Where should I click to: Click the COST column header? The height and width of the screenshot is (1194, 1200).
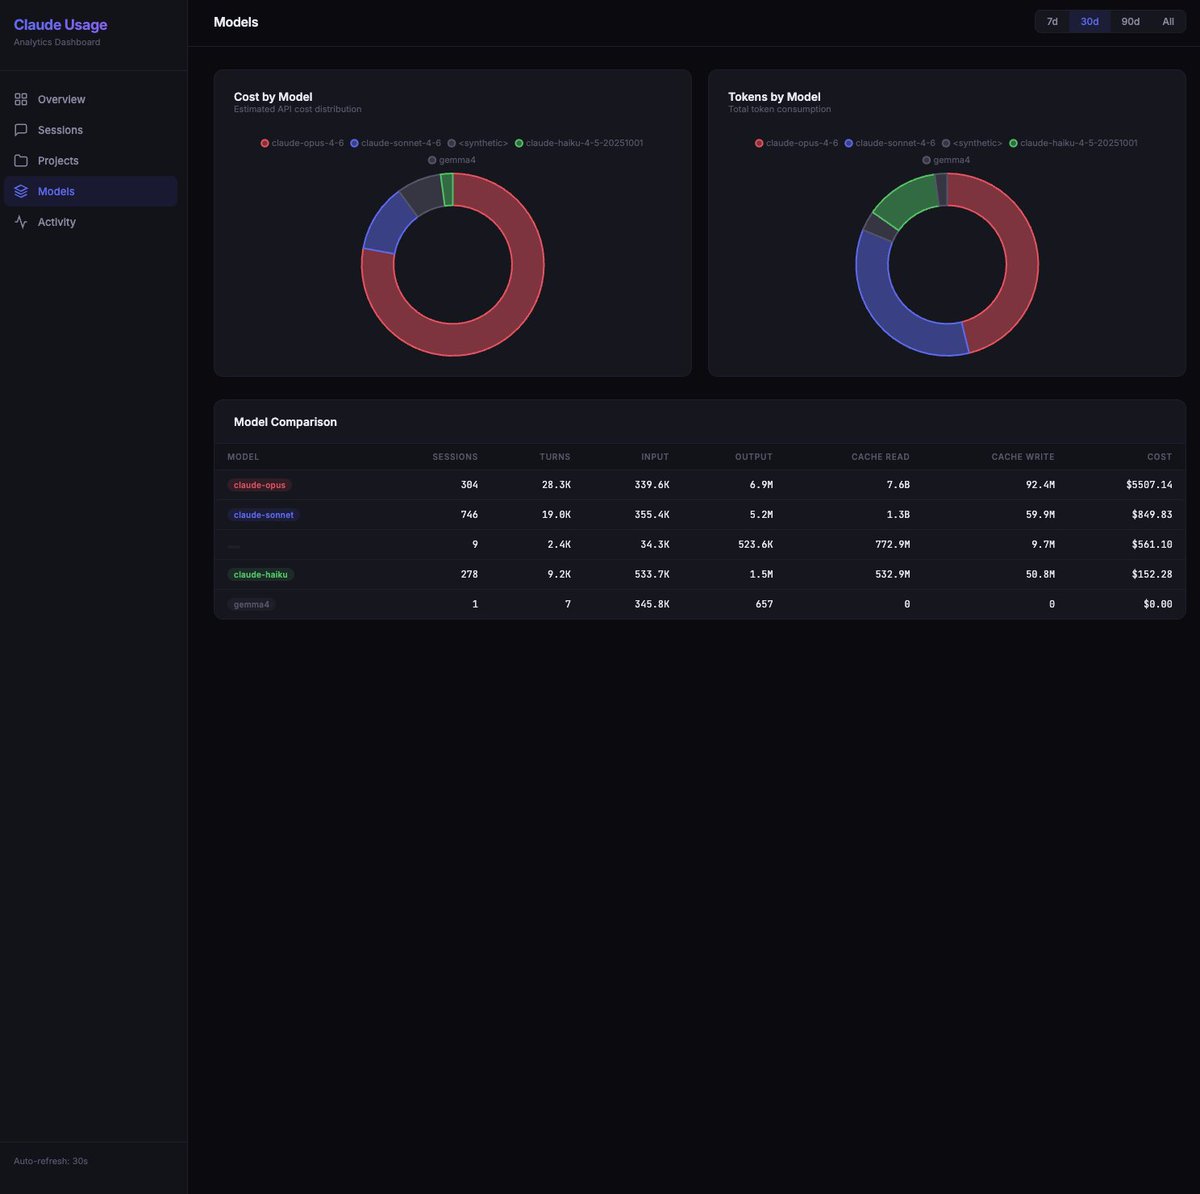point(1160,457)
